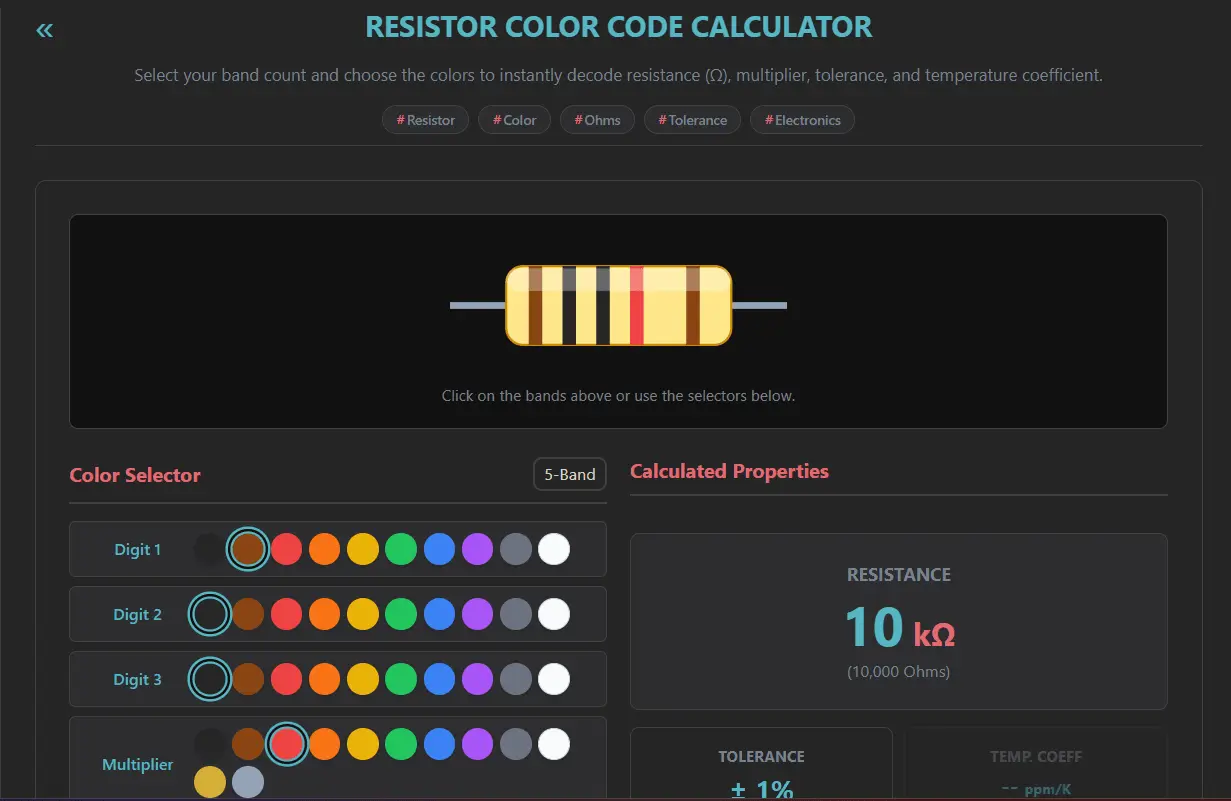Select violet for Digit 3
The width and height of the screenshot is (1231, 801).
pyautogui.click(x=477, y=679)
